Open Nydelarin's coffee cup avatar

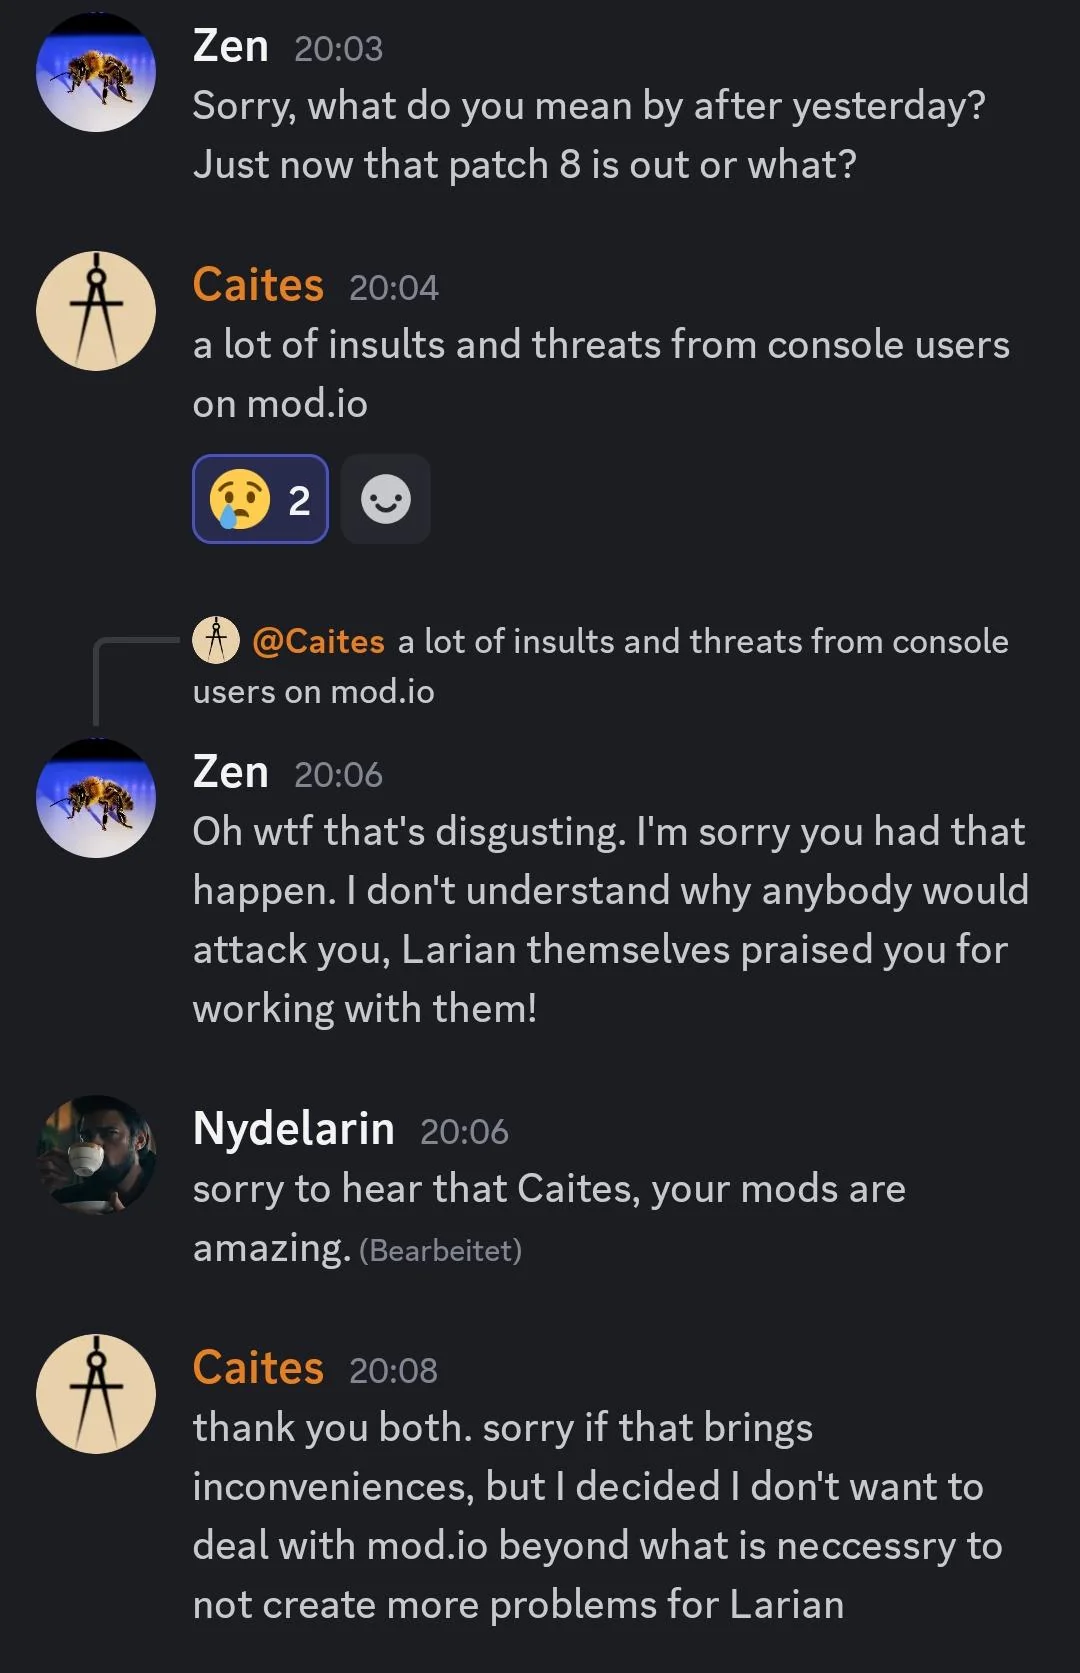point(96,1155)
